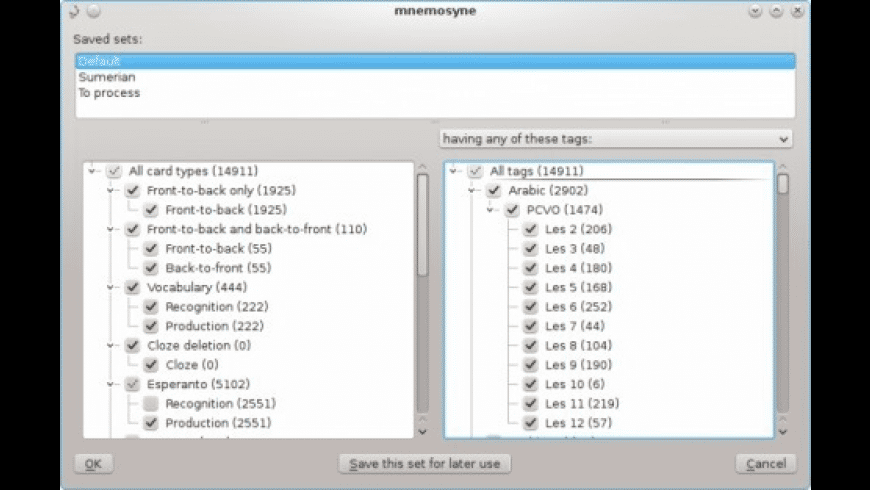Screen dimensions: 870x490
Task: Select the Esperanto (5102) row label
Action: pyautogui.click(x=198, y=384)
